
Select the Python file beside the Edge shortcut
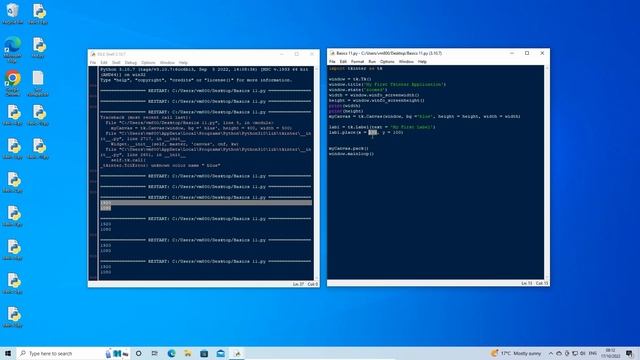(x=38, y=47)
